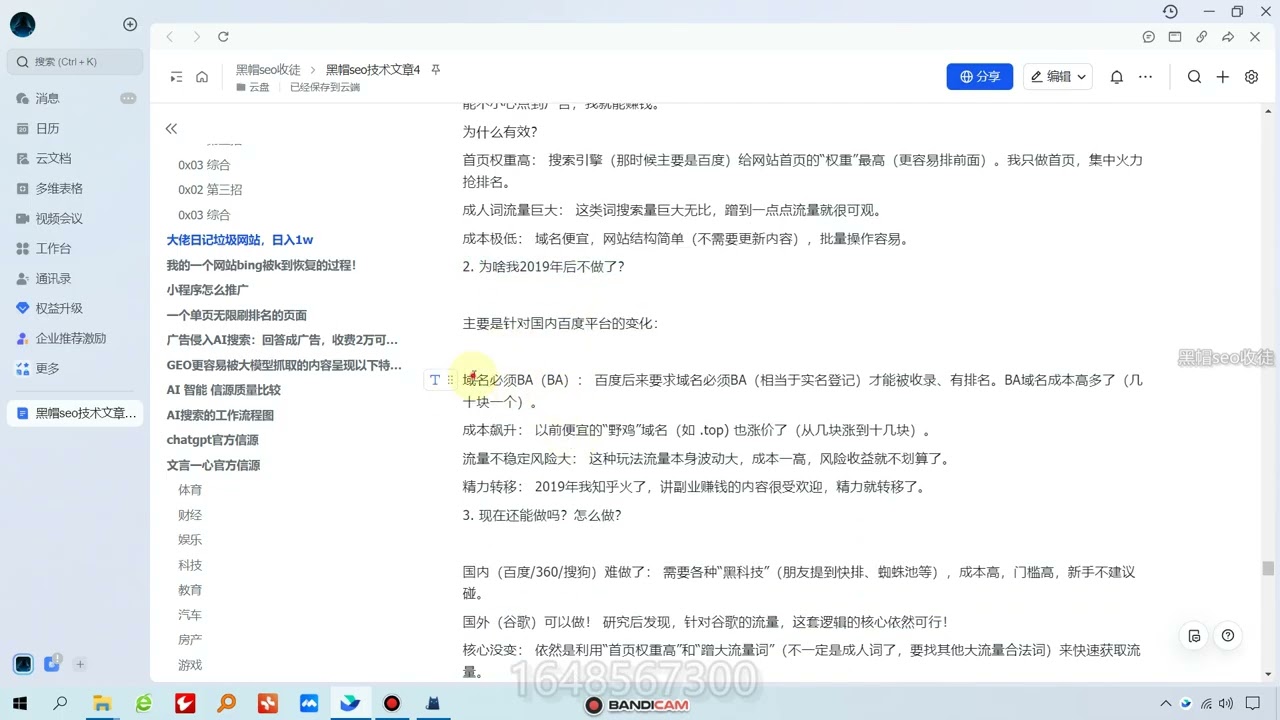Click the notification bell icon
The height and width of the screenshot is (720, 1280).
1117,77
